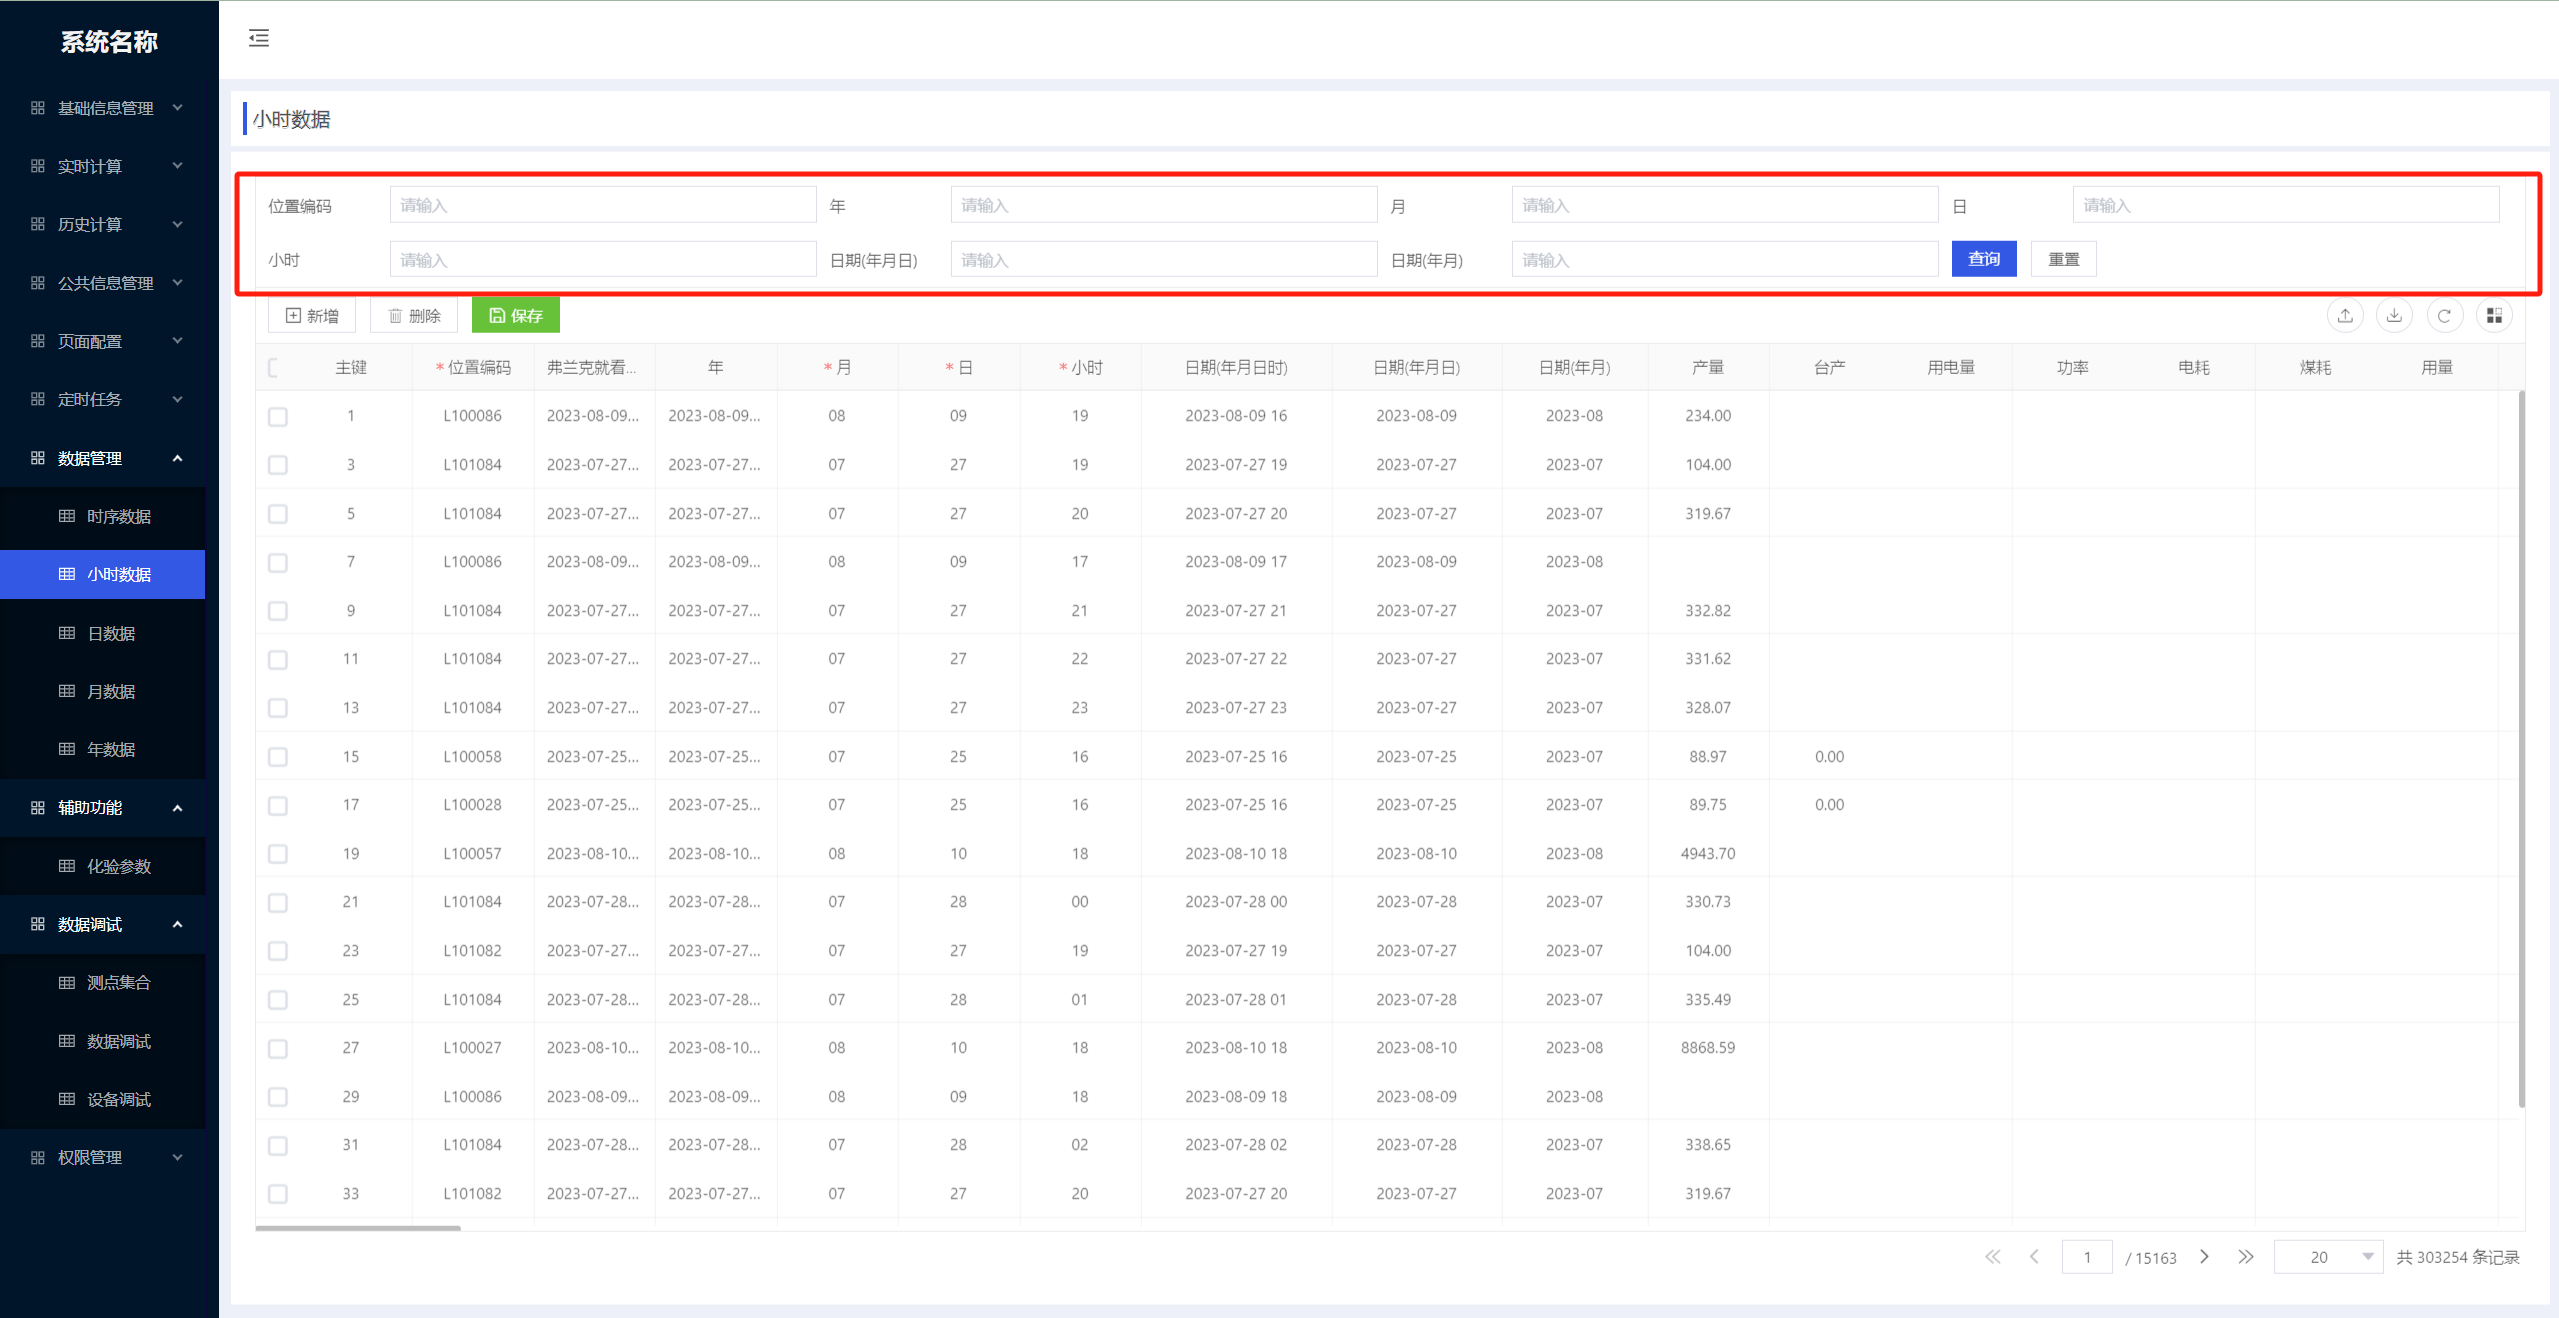Click the green 保存 button

click(515, 316)
